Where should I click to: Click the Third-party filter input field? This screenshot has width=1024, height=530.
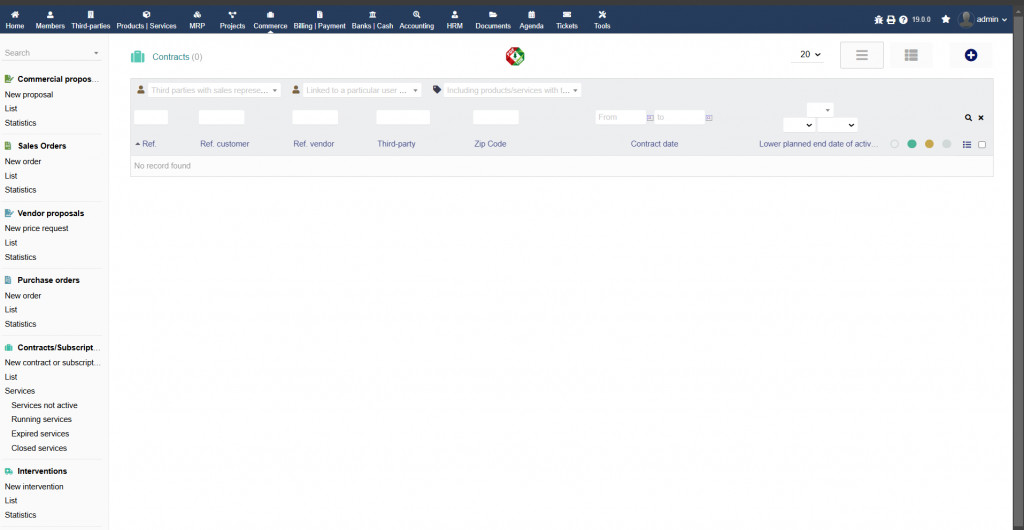point(403,117)
